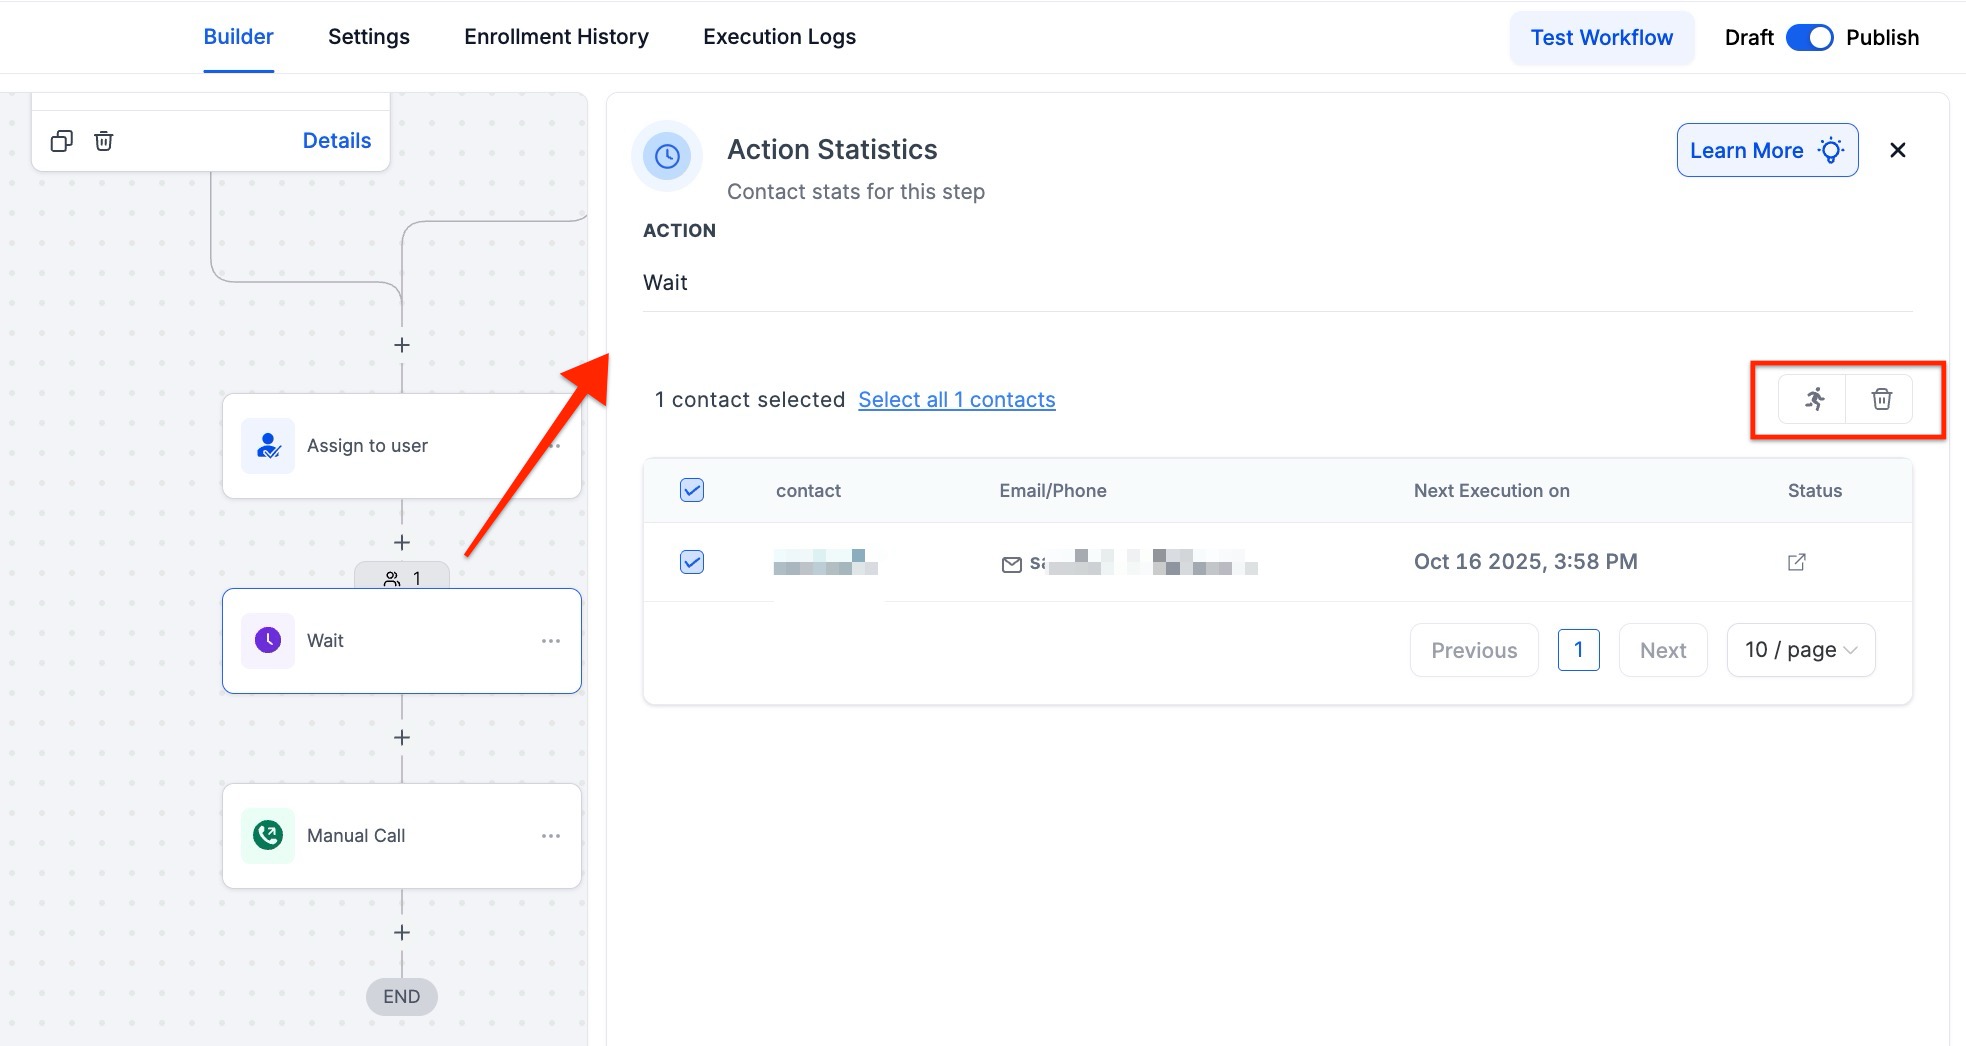Click the purple Wait clock icon

268,641
